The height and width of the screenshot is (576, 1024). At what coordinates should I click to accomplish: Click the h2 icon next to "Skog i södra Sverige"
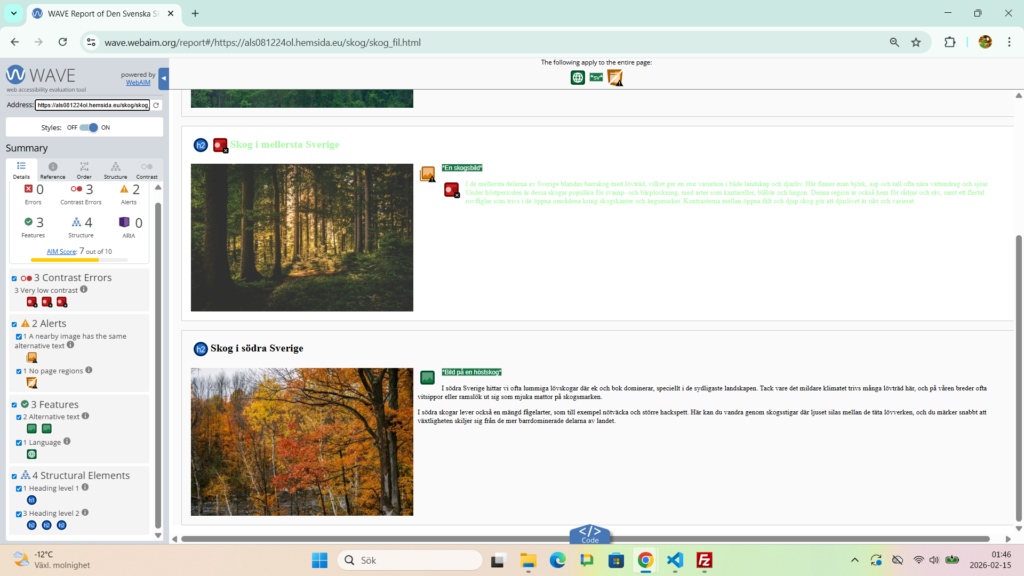click(200, 349)
